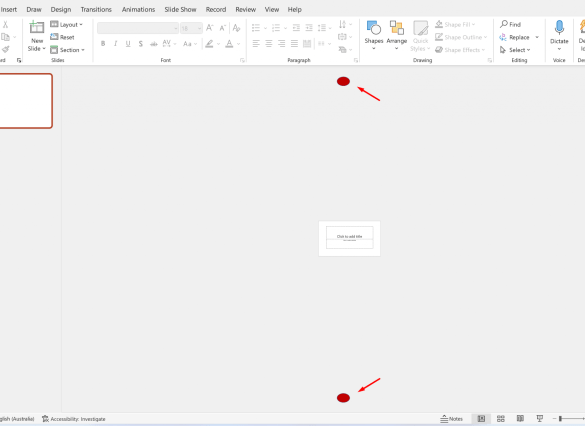Open the Line Spacing menu

tap(324, 28)
